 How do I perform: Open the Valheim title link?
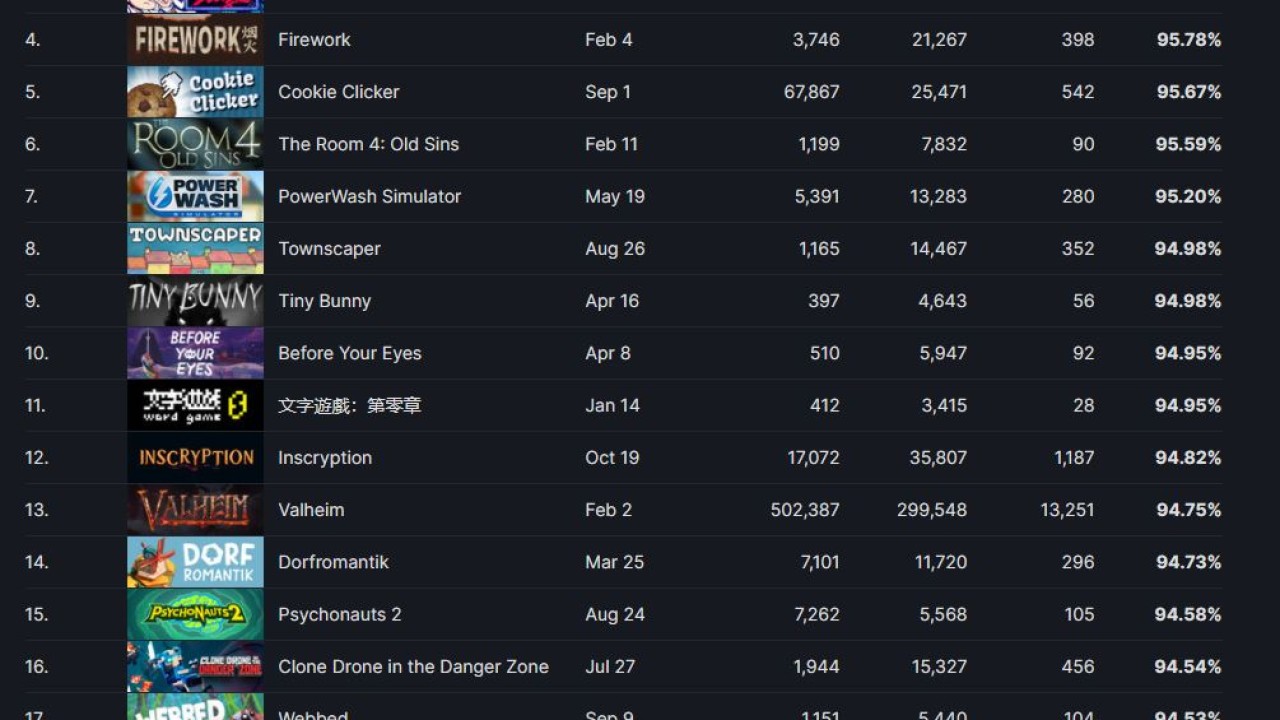tap(311, 510)
